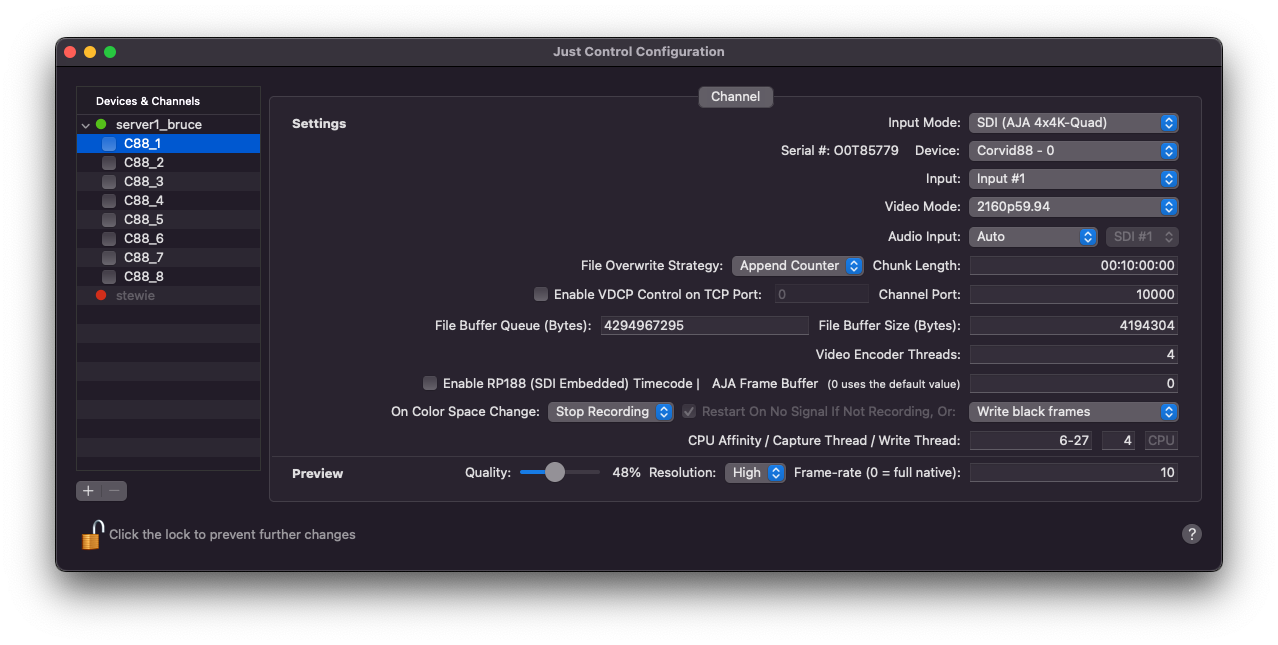Open the On Color Space Change dropdown

[x=611, y=412]
